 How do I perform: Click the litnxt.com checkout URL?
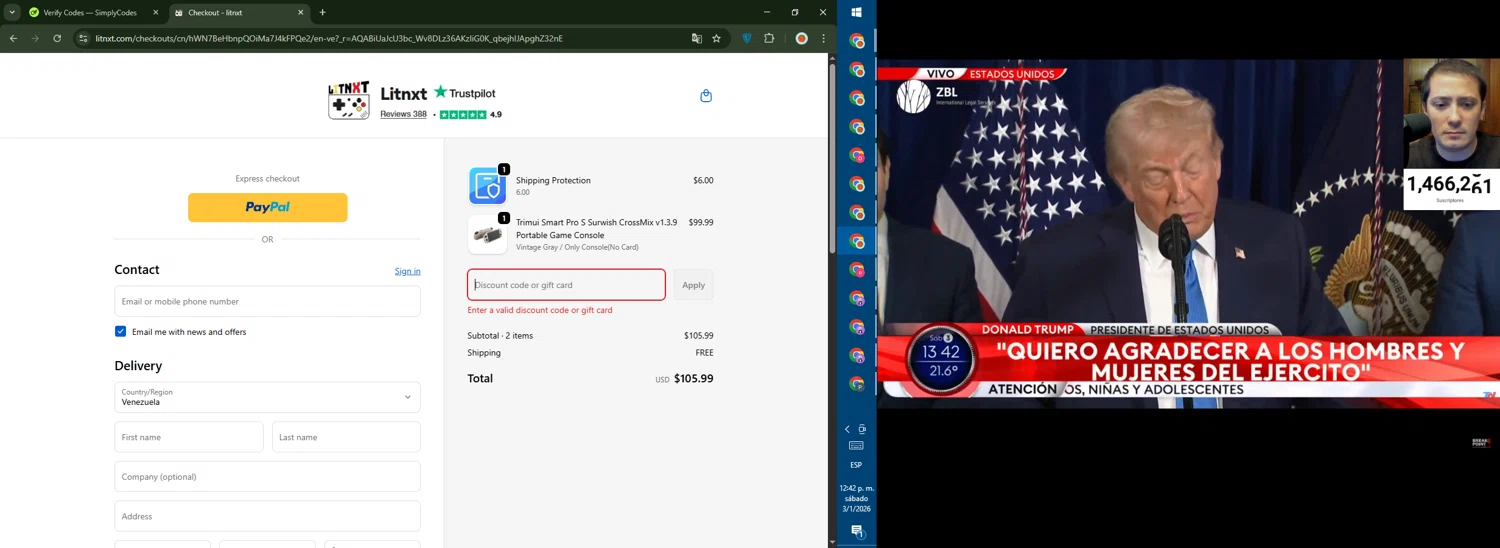pos(329,39)
